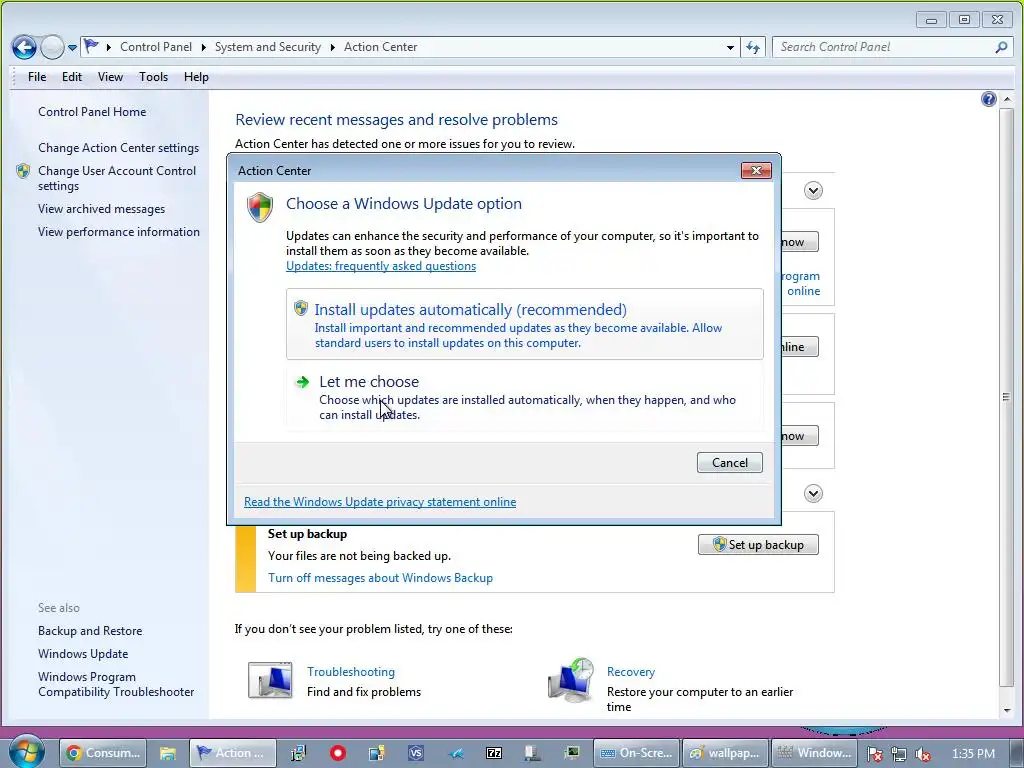Click Control Panel in breadcrumb path
This screenshot has height=768, width=1024.
click(156, 47)
